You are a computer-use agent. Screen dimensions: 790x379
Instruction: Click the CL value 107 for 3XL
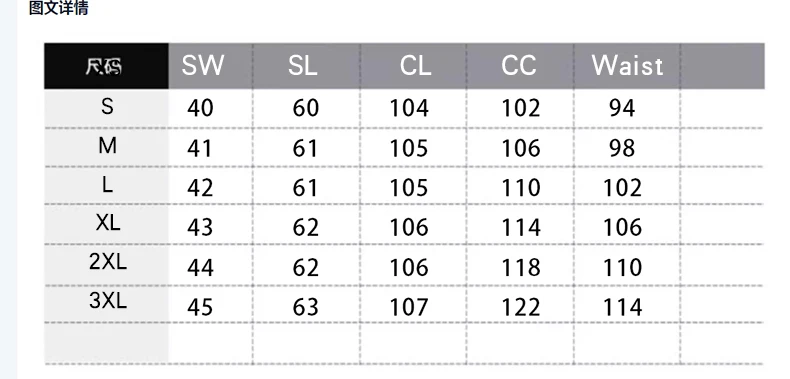click(x=409, y=307)
